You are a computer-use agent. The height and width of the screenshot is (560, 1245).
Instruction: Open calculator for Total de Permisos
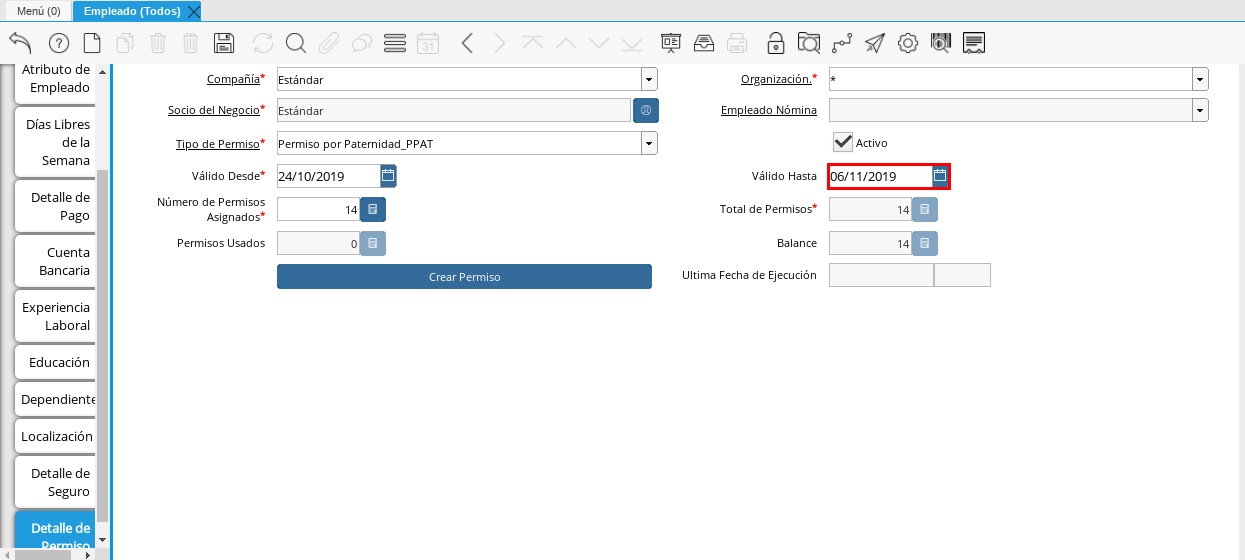pos(925,209)
